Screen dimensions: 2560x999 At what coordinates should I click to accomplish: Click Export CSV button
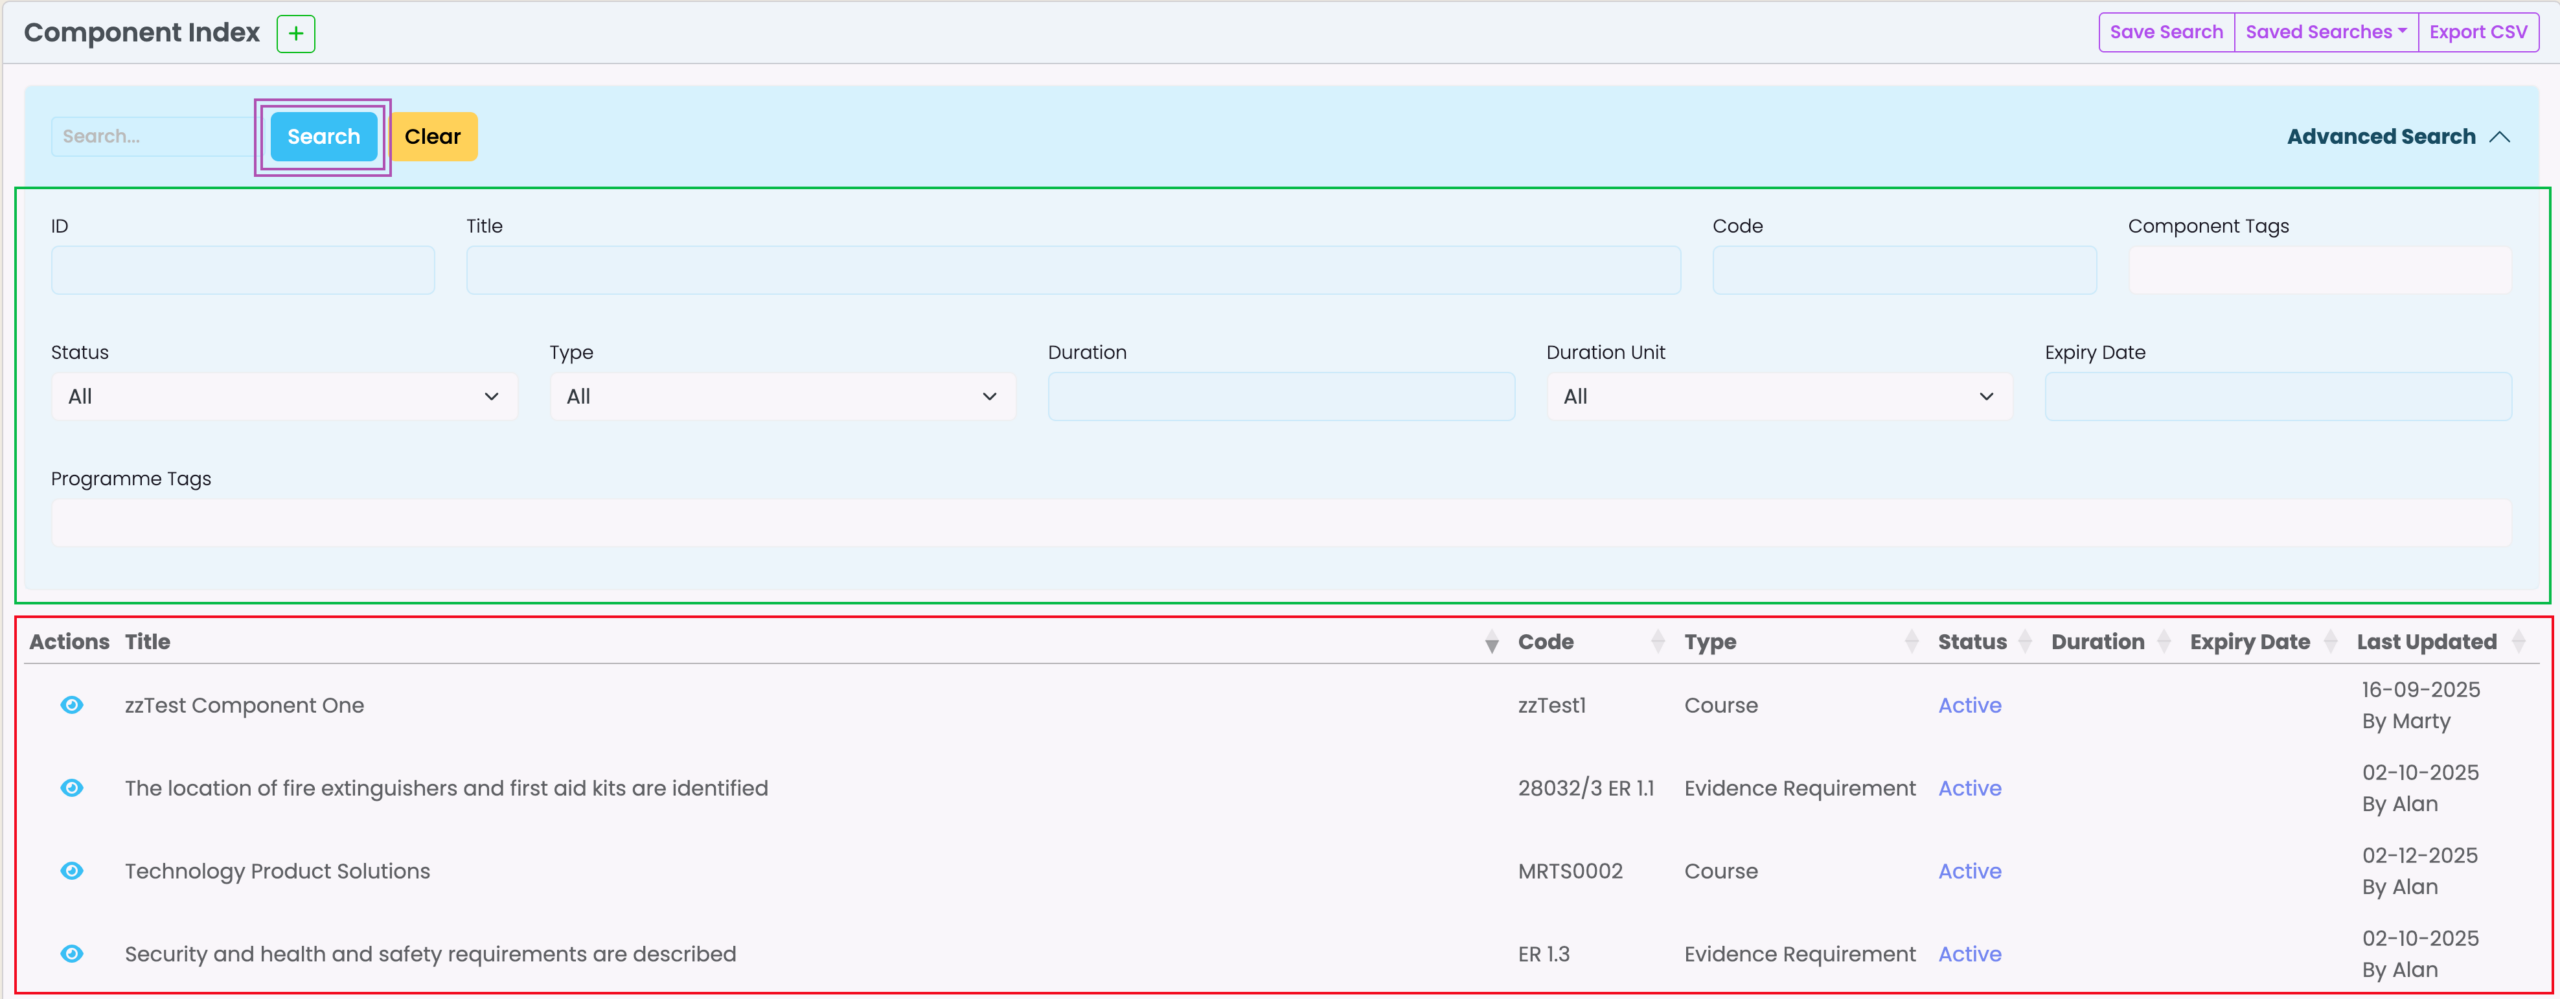tap(2478, 32)
